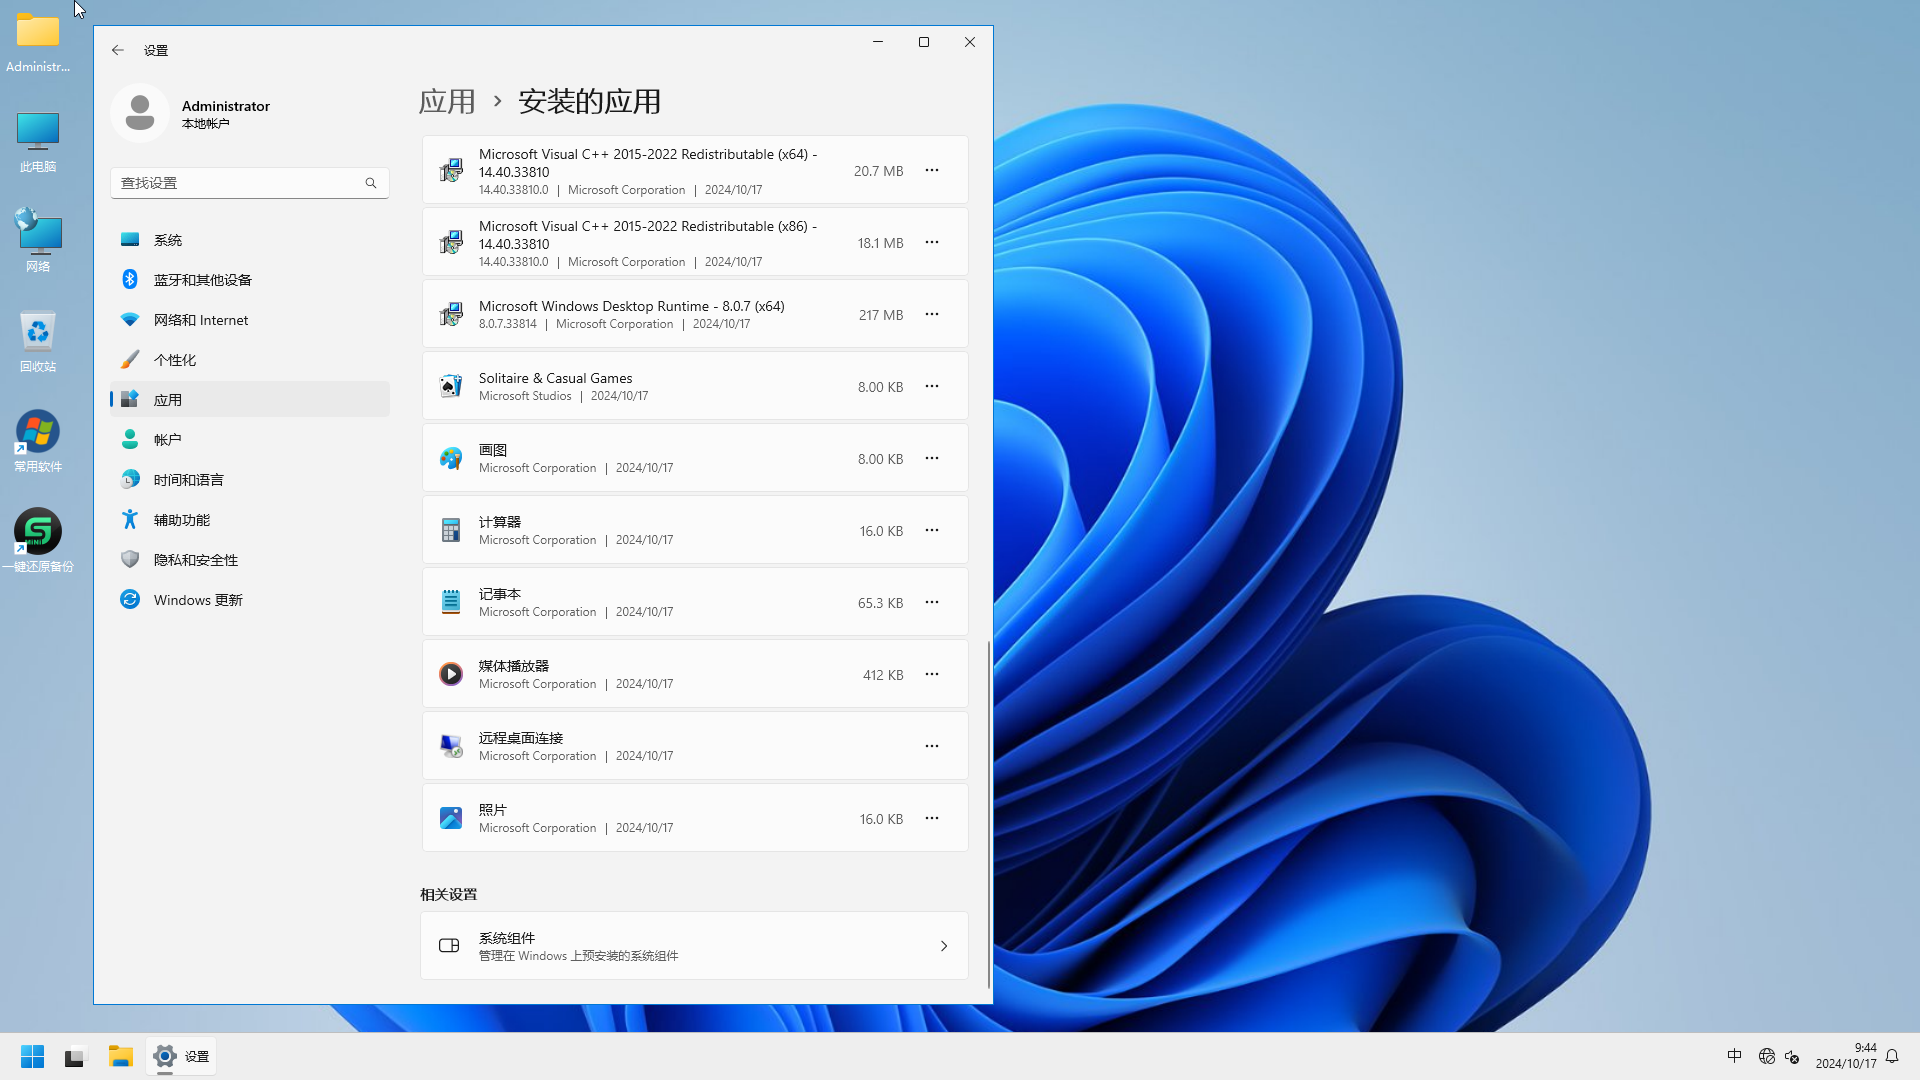Open the notification bell in tray

click(1892, 1056)
